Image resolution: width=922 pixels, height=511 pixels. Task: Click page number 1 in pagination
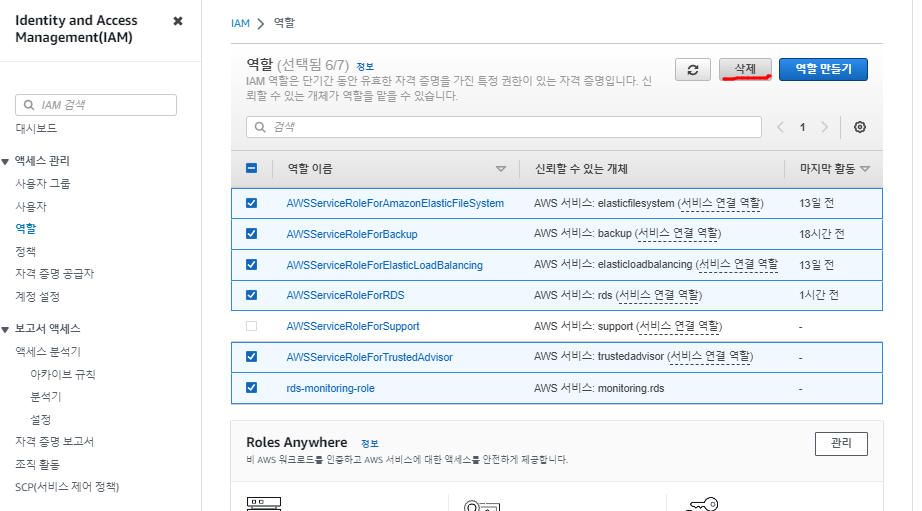802,127
